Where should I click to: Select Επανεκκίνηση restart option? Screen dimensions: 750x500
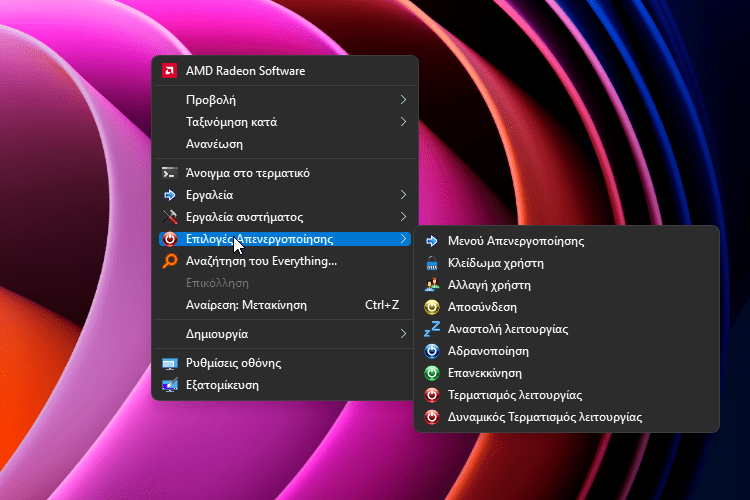tap(566, 373)
